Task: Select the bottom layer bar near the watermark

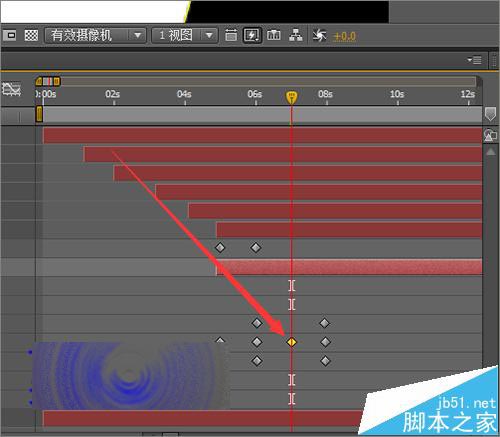Action: click(203, 419)
